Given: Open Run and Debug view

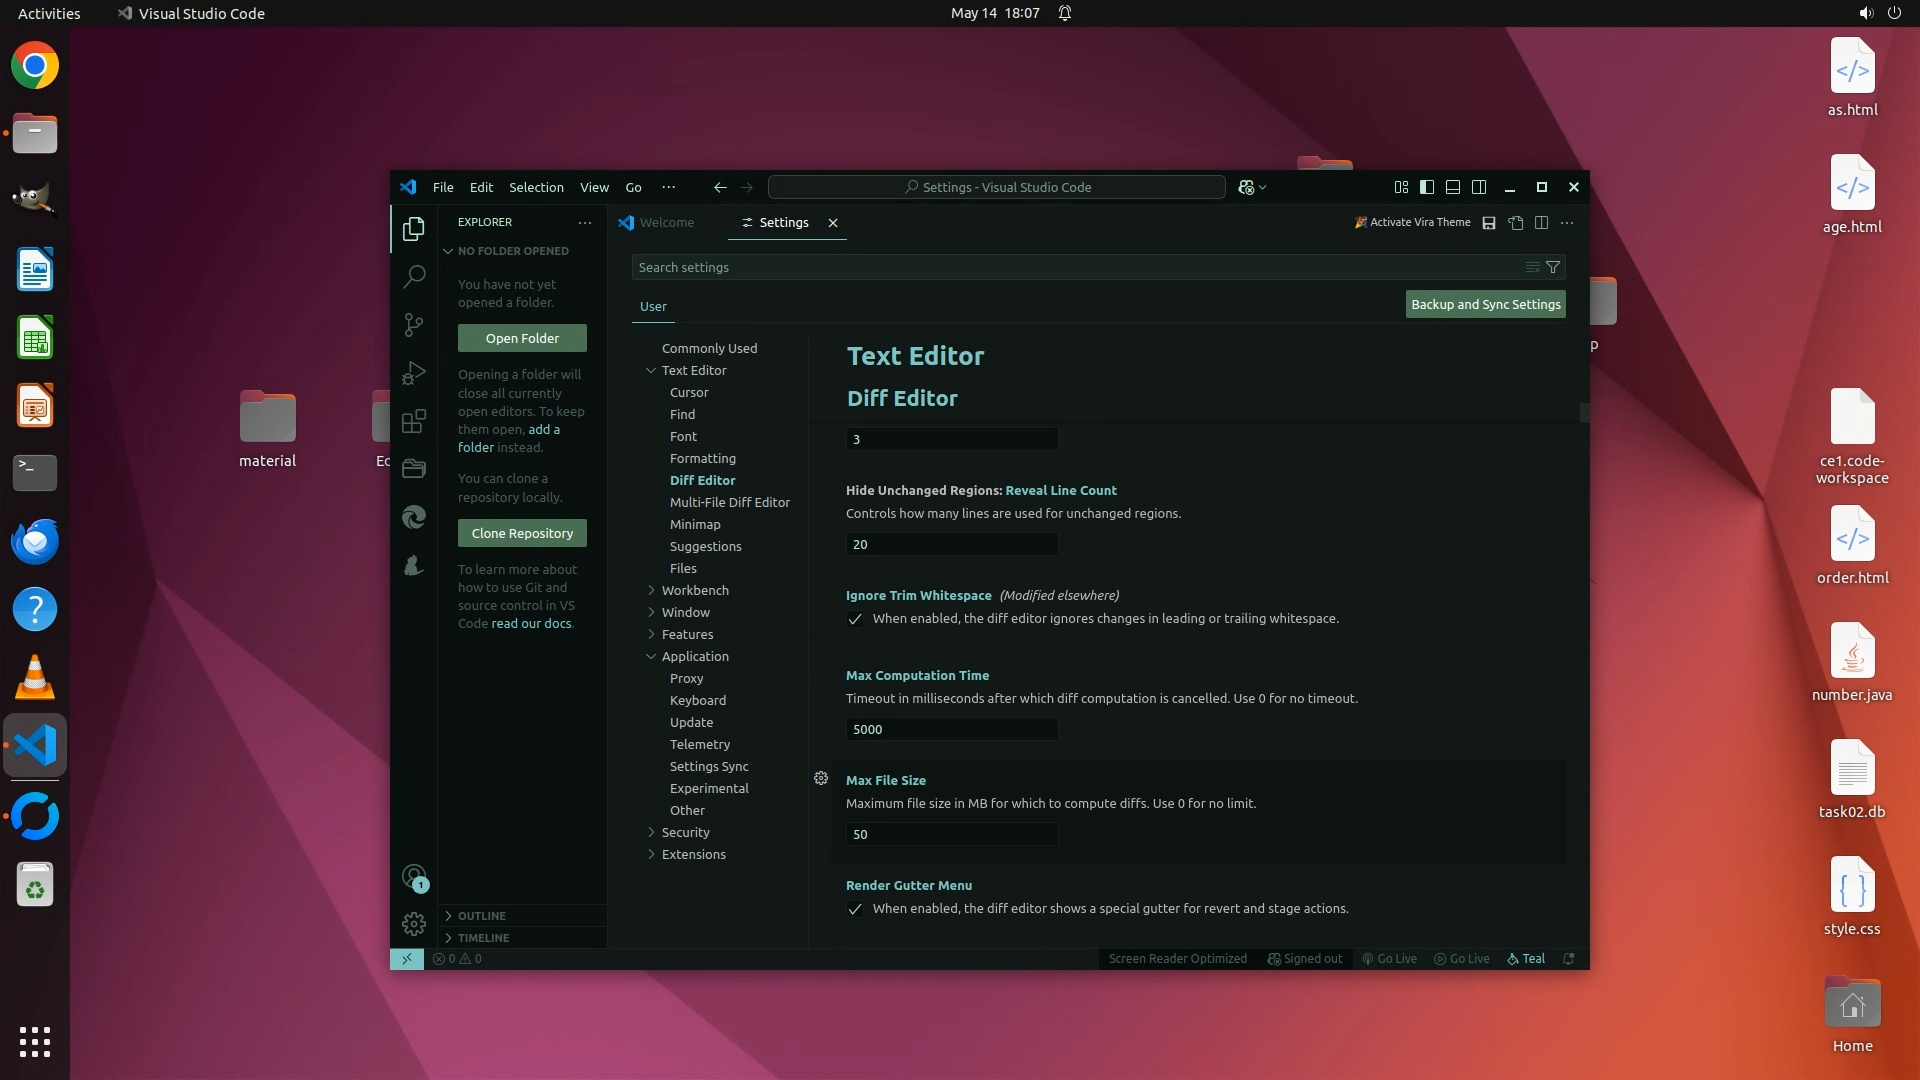Looking at the screenshot, I should coord(414,373).
